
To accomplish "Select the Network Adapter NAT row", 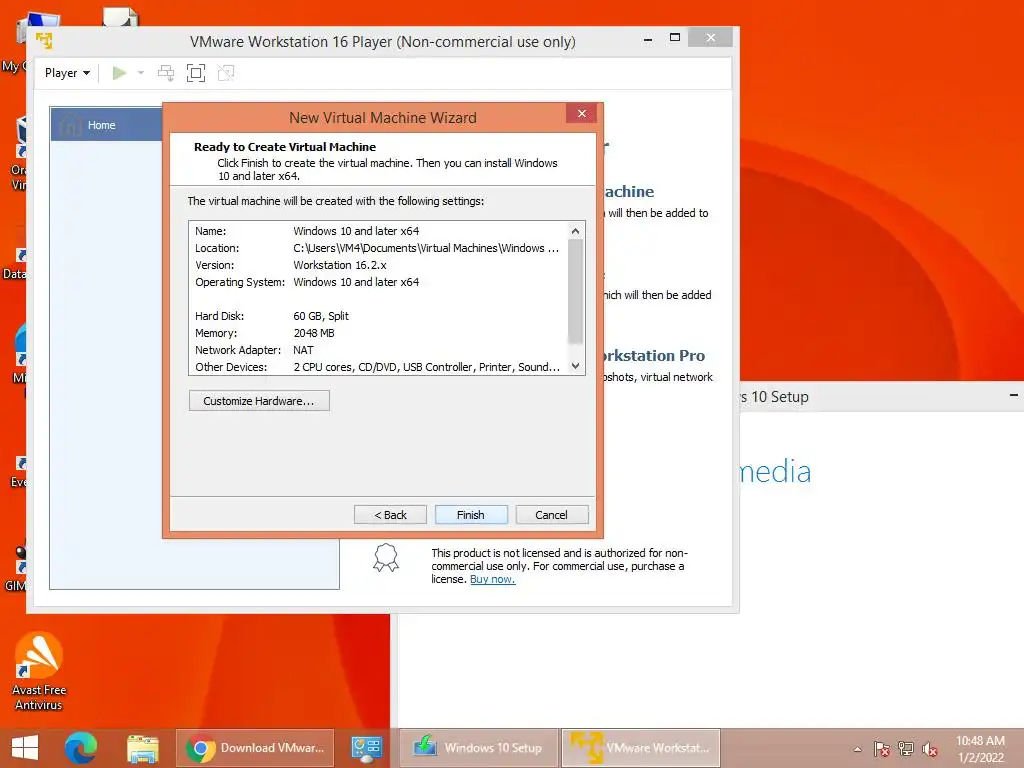I will click(x=377, y=350).
